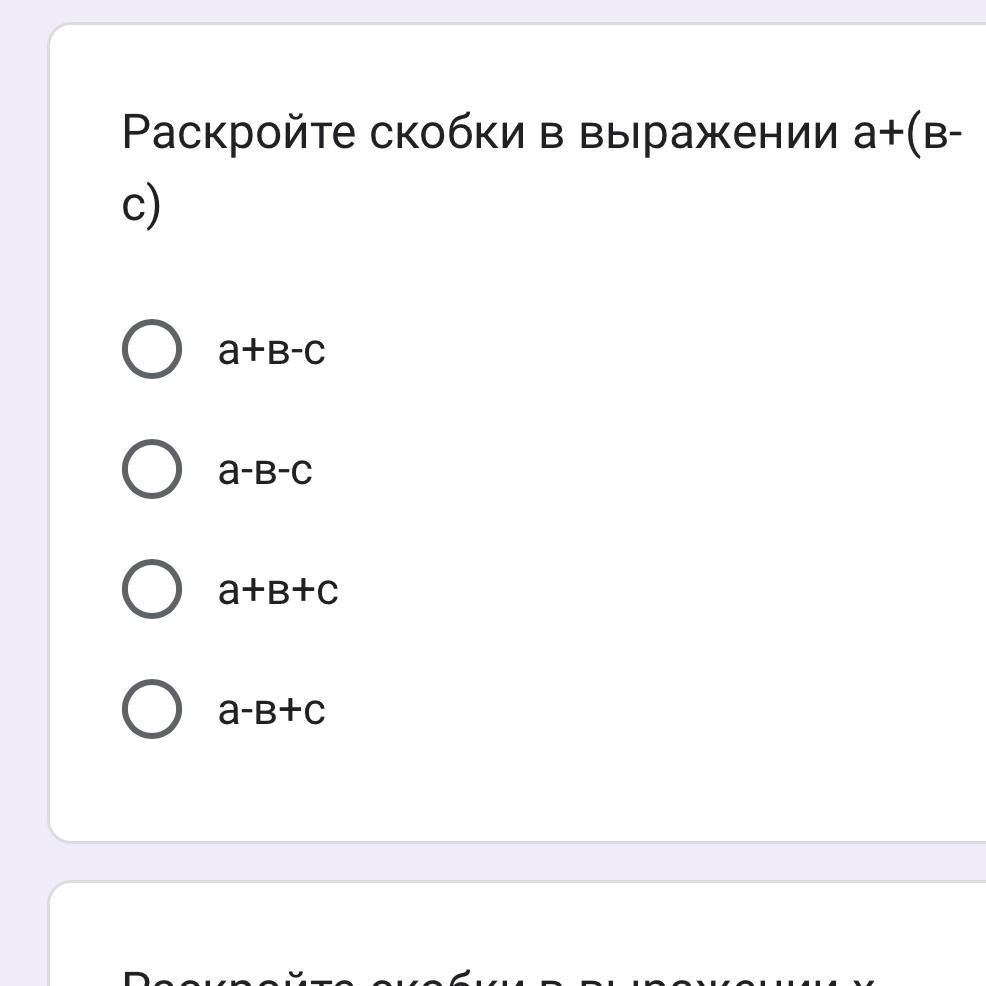This screenshot has width=986, height=986.
Task: Click the purple strip above the first card
Action: pyautogui.click(x=500, y=10)
